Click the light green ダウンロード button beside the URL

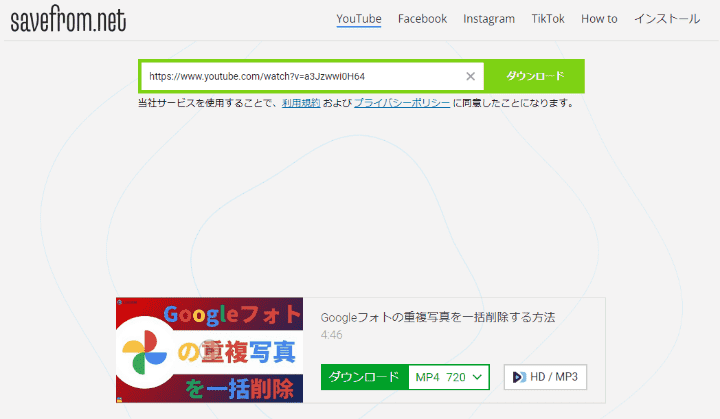click(534, 76)
